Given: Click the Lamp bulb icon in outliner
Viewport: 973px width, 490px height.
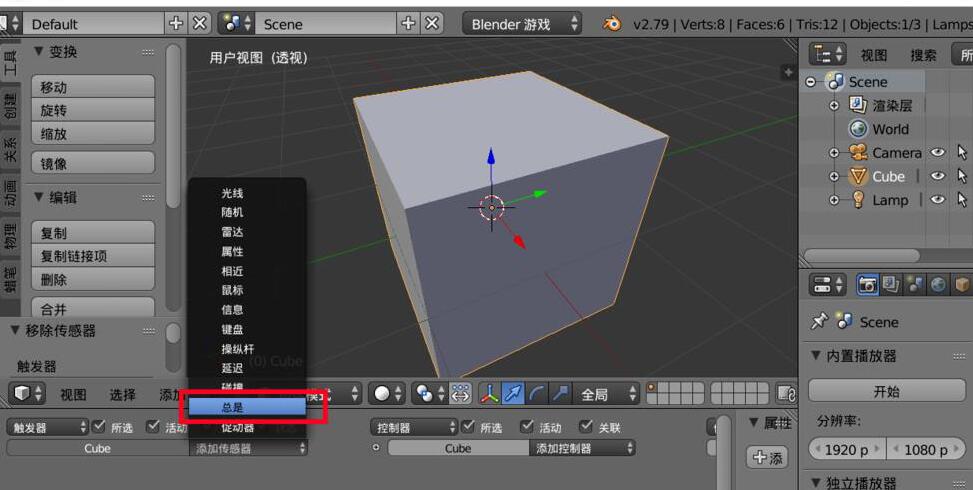Looking at the screenshot, I should tap(858, 200).
